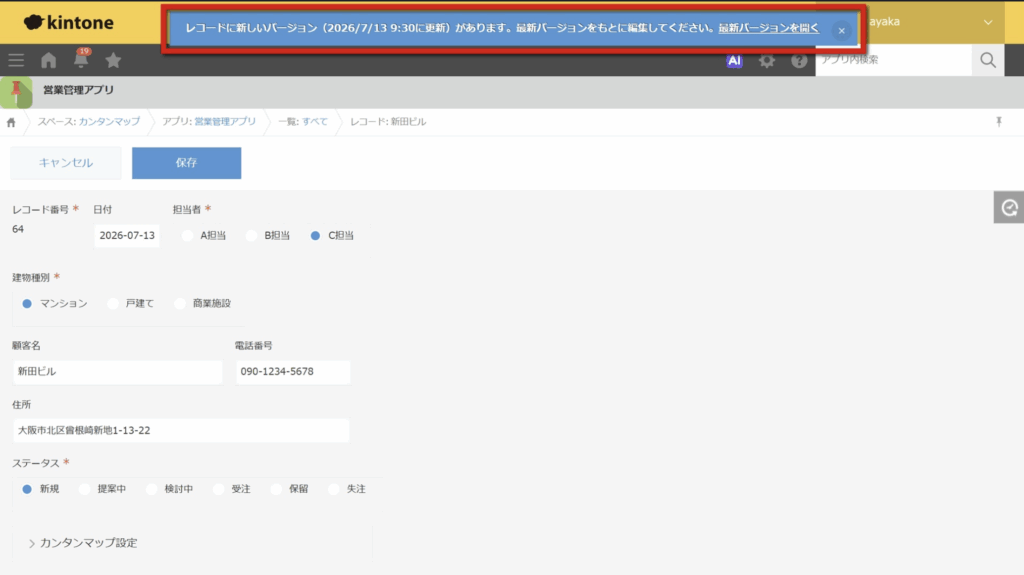Open すべて view breadcrumb link

click(x=315, y=122)
